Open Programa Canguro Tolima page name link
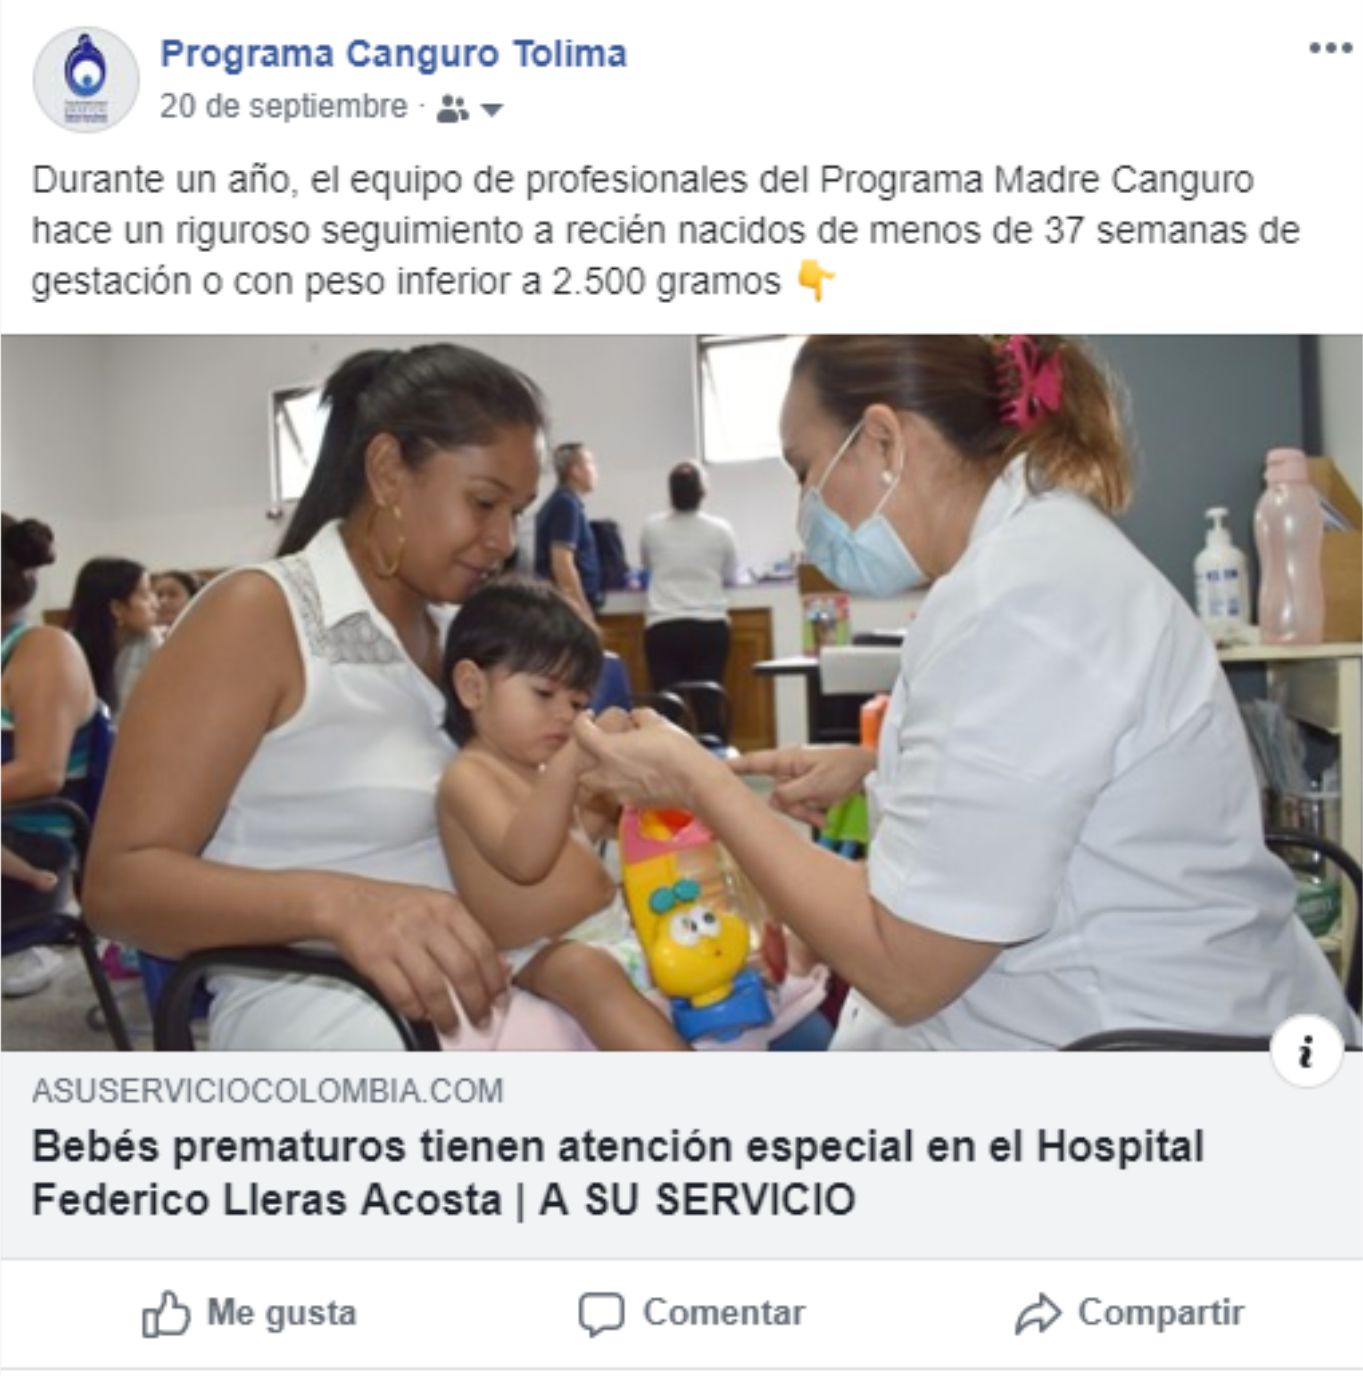 tap(393, 54)
